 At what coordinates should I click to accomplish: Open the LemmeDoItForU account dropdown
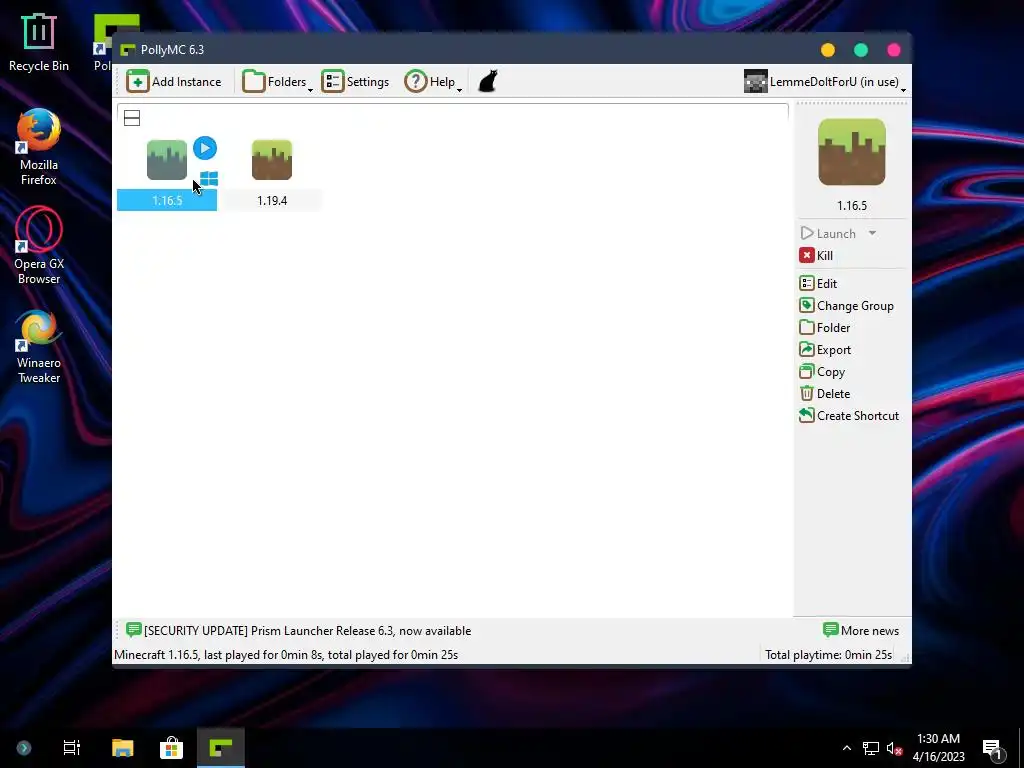click(825, 82)
